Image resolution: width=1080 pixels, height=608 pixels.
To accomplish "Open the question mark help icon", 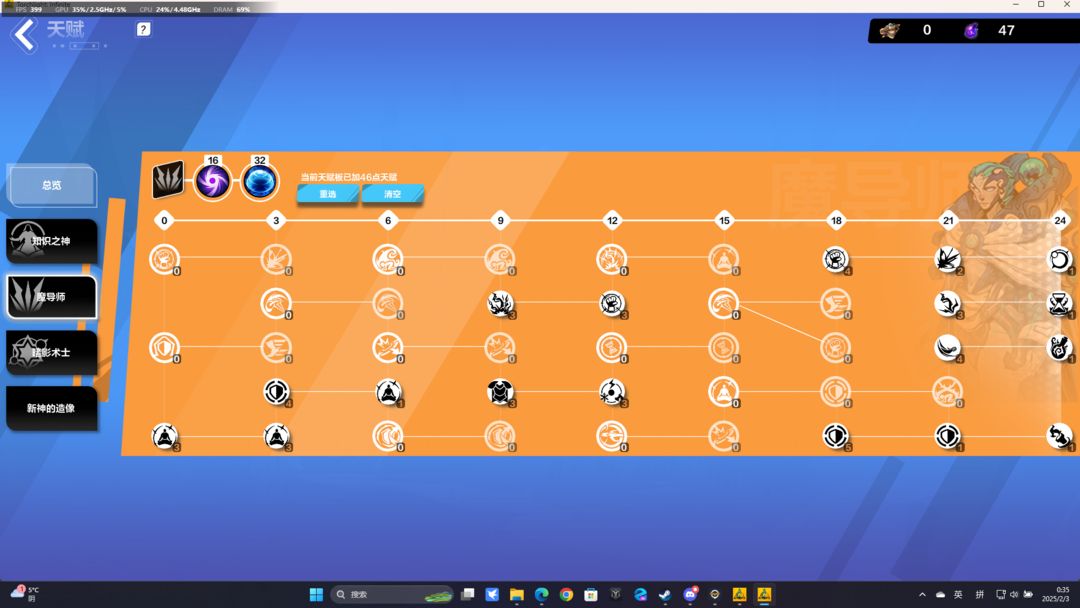I will pyautogui.click(x=143, y=30).
